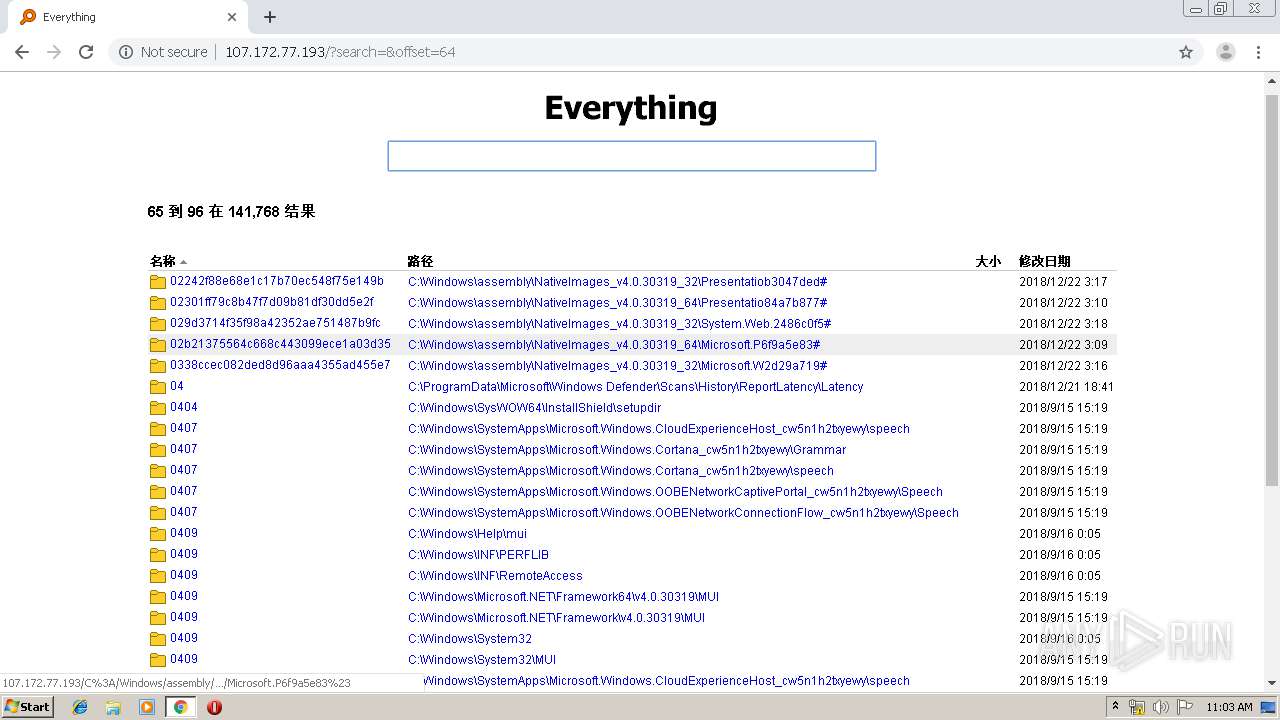Show hidden tray icons arrow
This screenshot has width=1280, height=720.
[1115, 707]
